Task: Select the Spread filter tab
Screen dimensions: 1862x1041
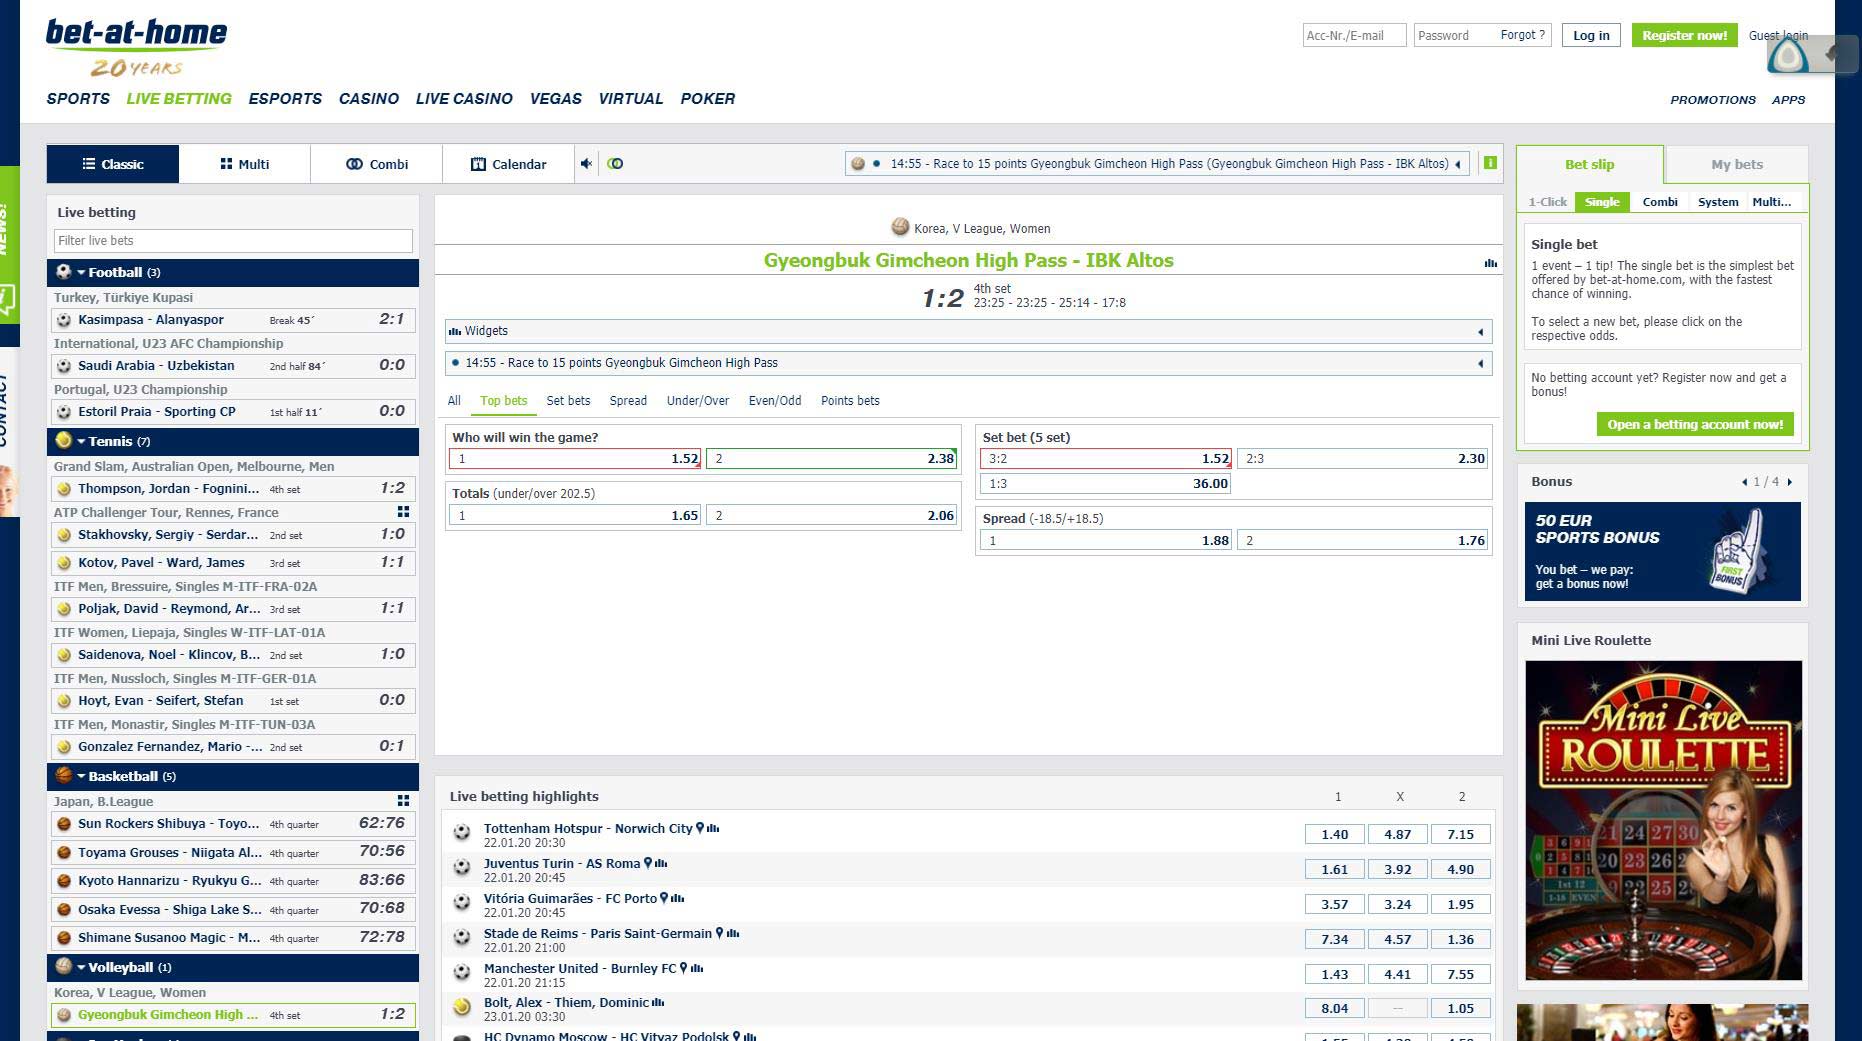Action: [628, 400]
